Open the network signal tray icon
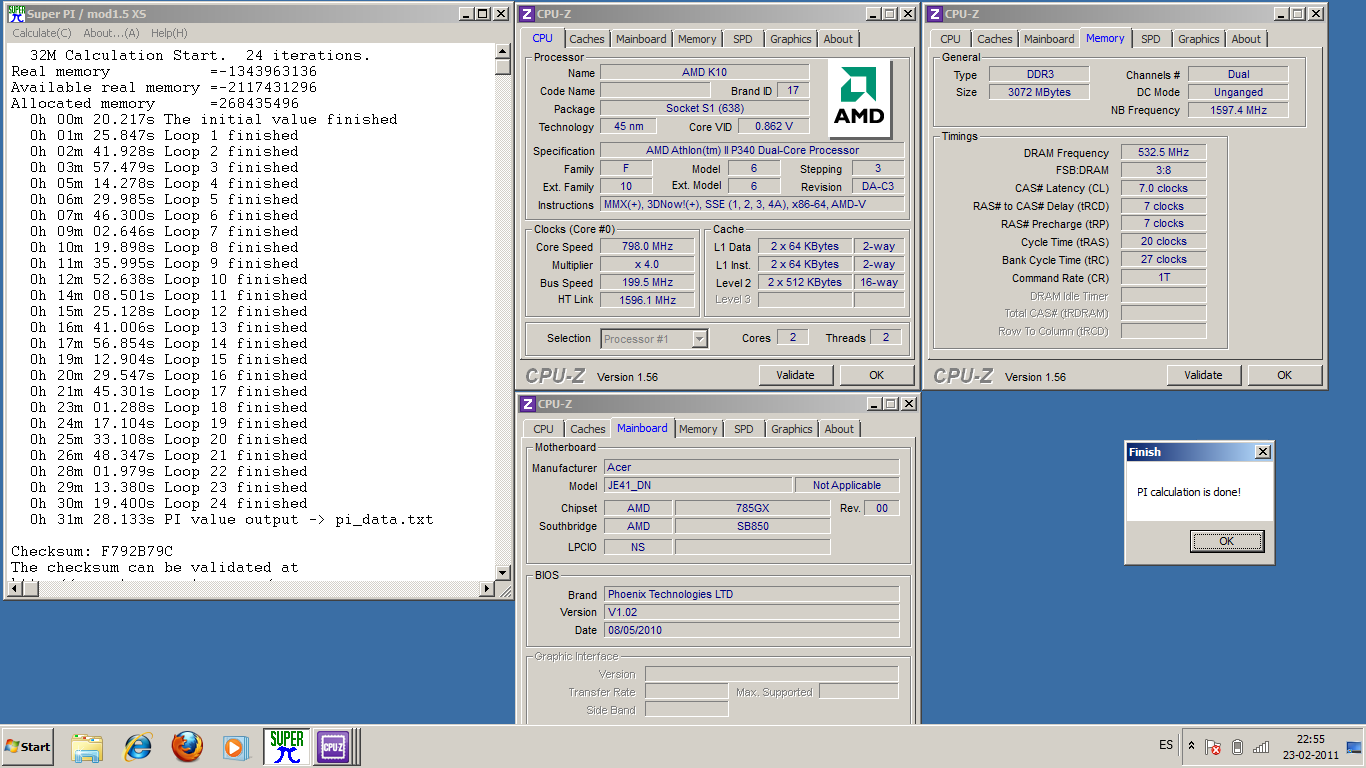Screen dimensions: 1366x768 [1261, 747]
